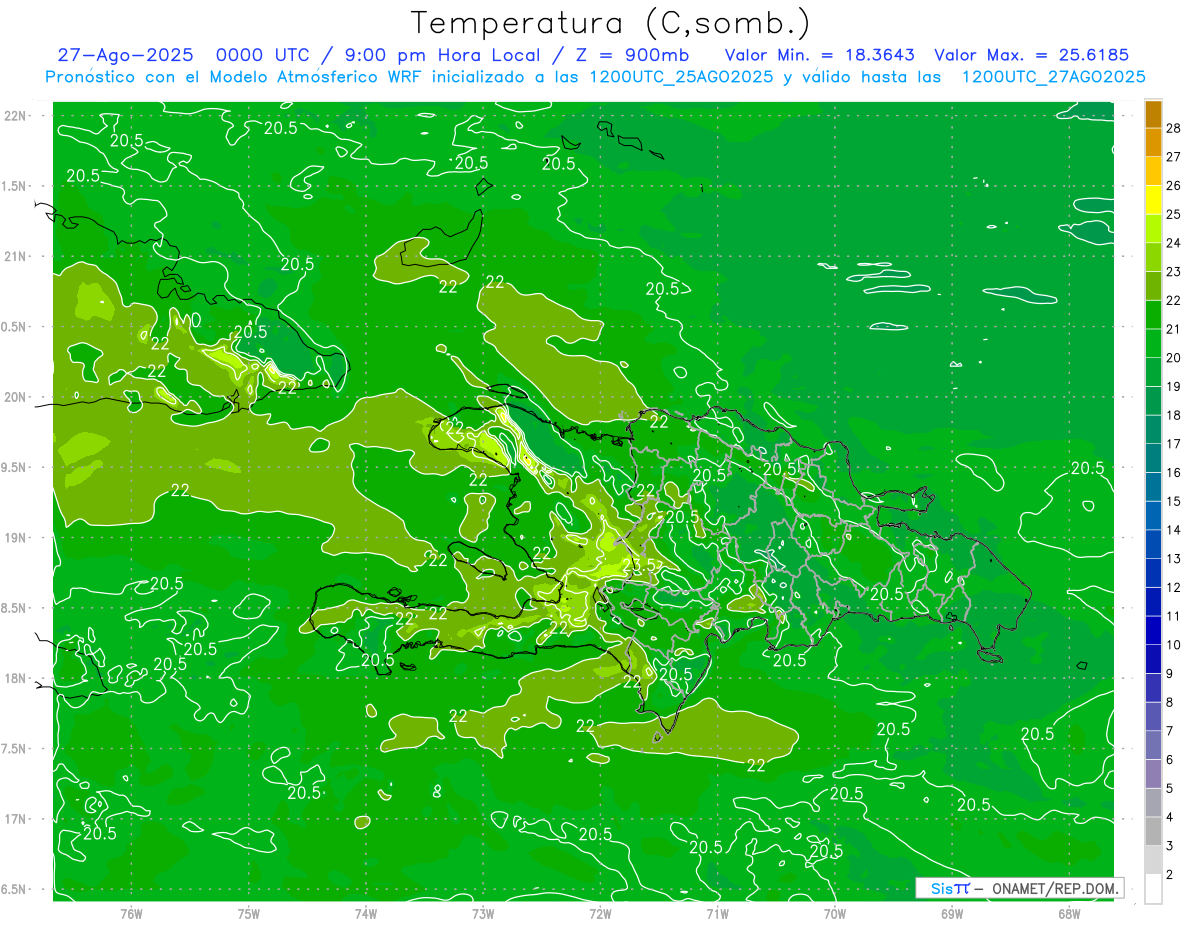Click the "20N" latitude axis label
Viewport: 1200px width, 927px height.
(15, 397)
